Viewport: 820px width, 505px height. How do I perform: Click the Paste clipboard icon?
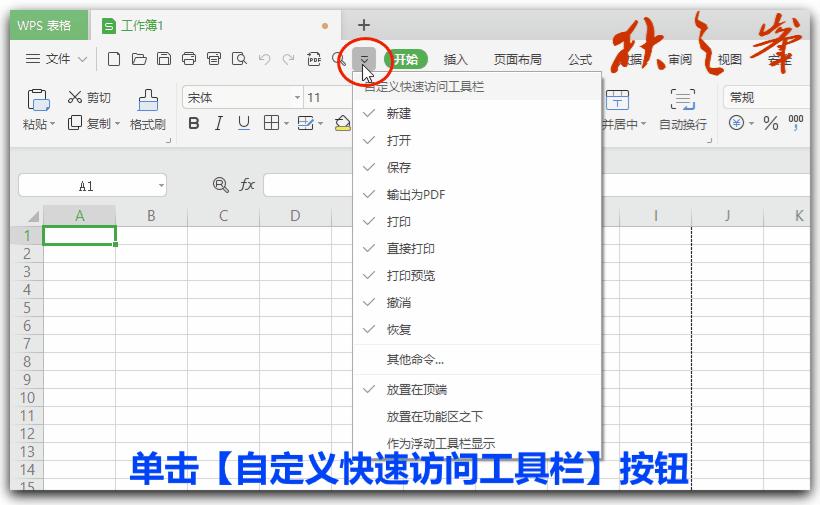tap(38, 100)
